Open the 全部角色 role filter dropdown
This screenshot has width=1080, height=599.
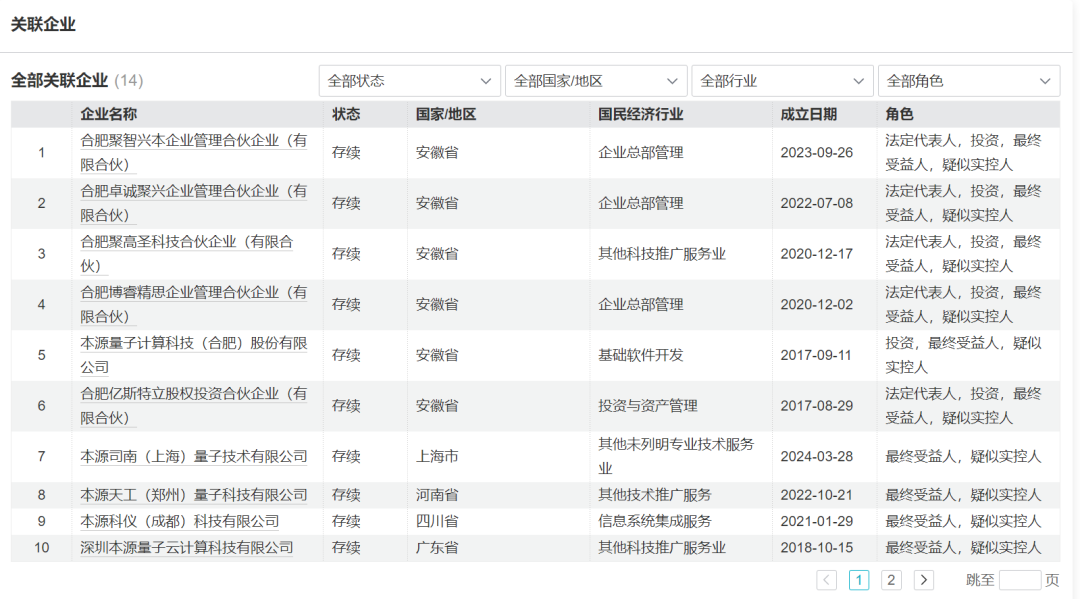click(x=968, y=81)
